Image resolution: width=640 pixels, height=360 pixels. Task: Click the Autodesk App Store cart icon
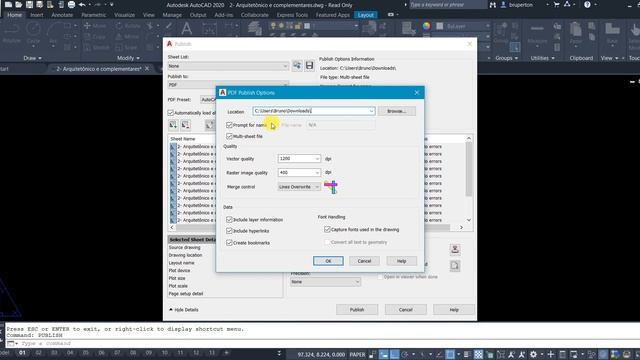click(557, 5)
